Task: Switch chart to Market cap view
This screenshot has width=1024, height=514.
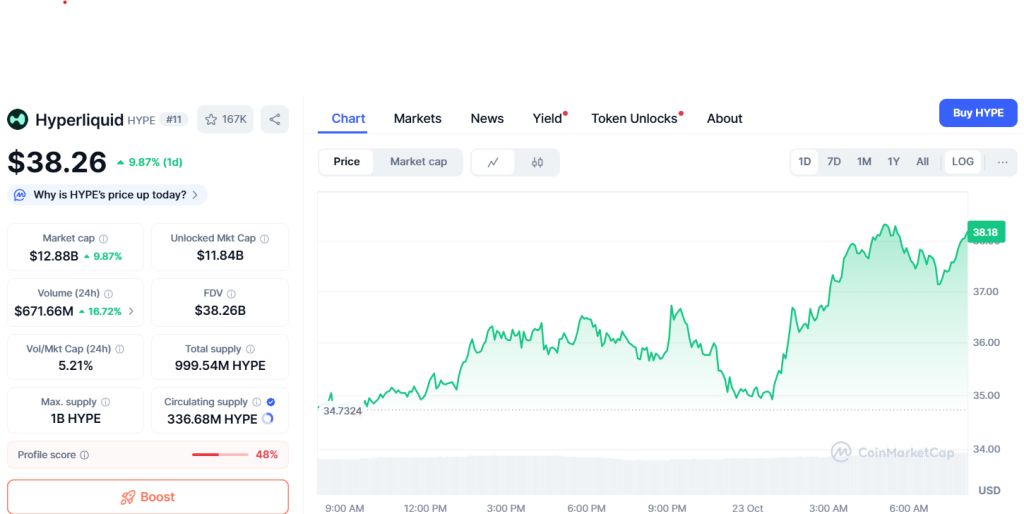Action: point(418,162)
